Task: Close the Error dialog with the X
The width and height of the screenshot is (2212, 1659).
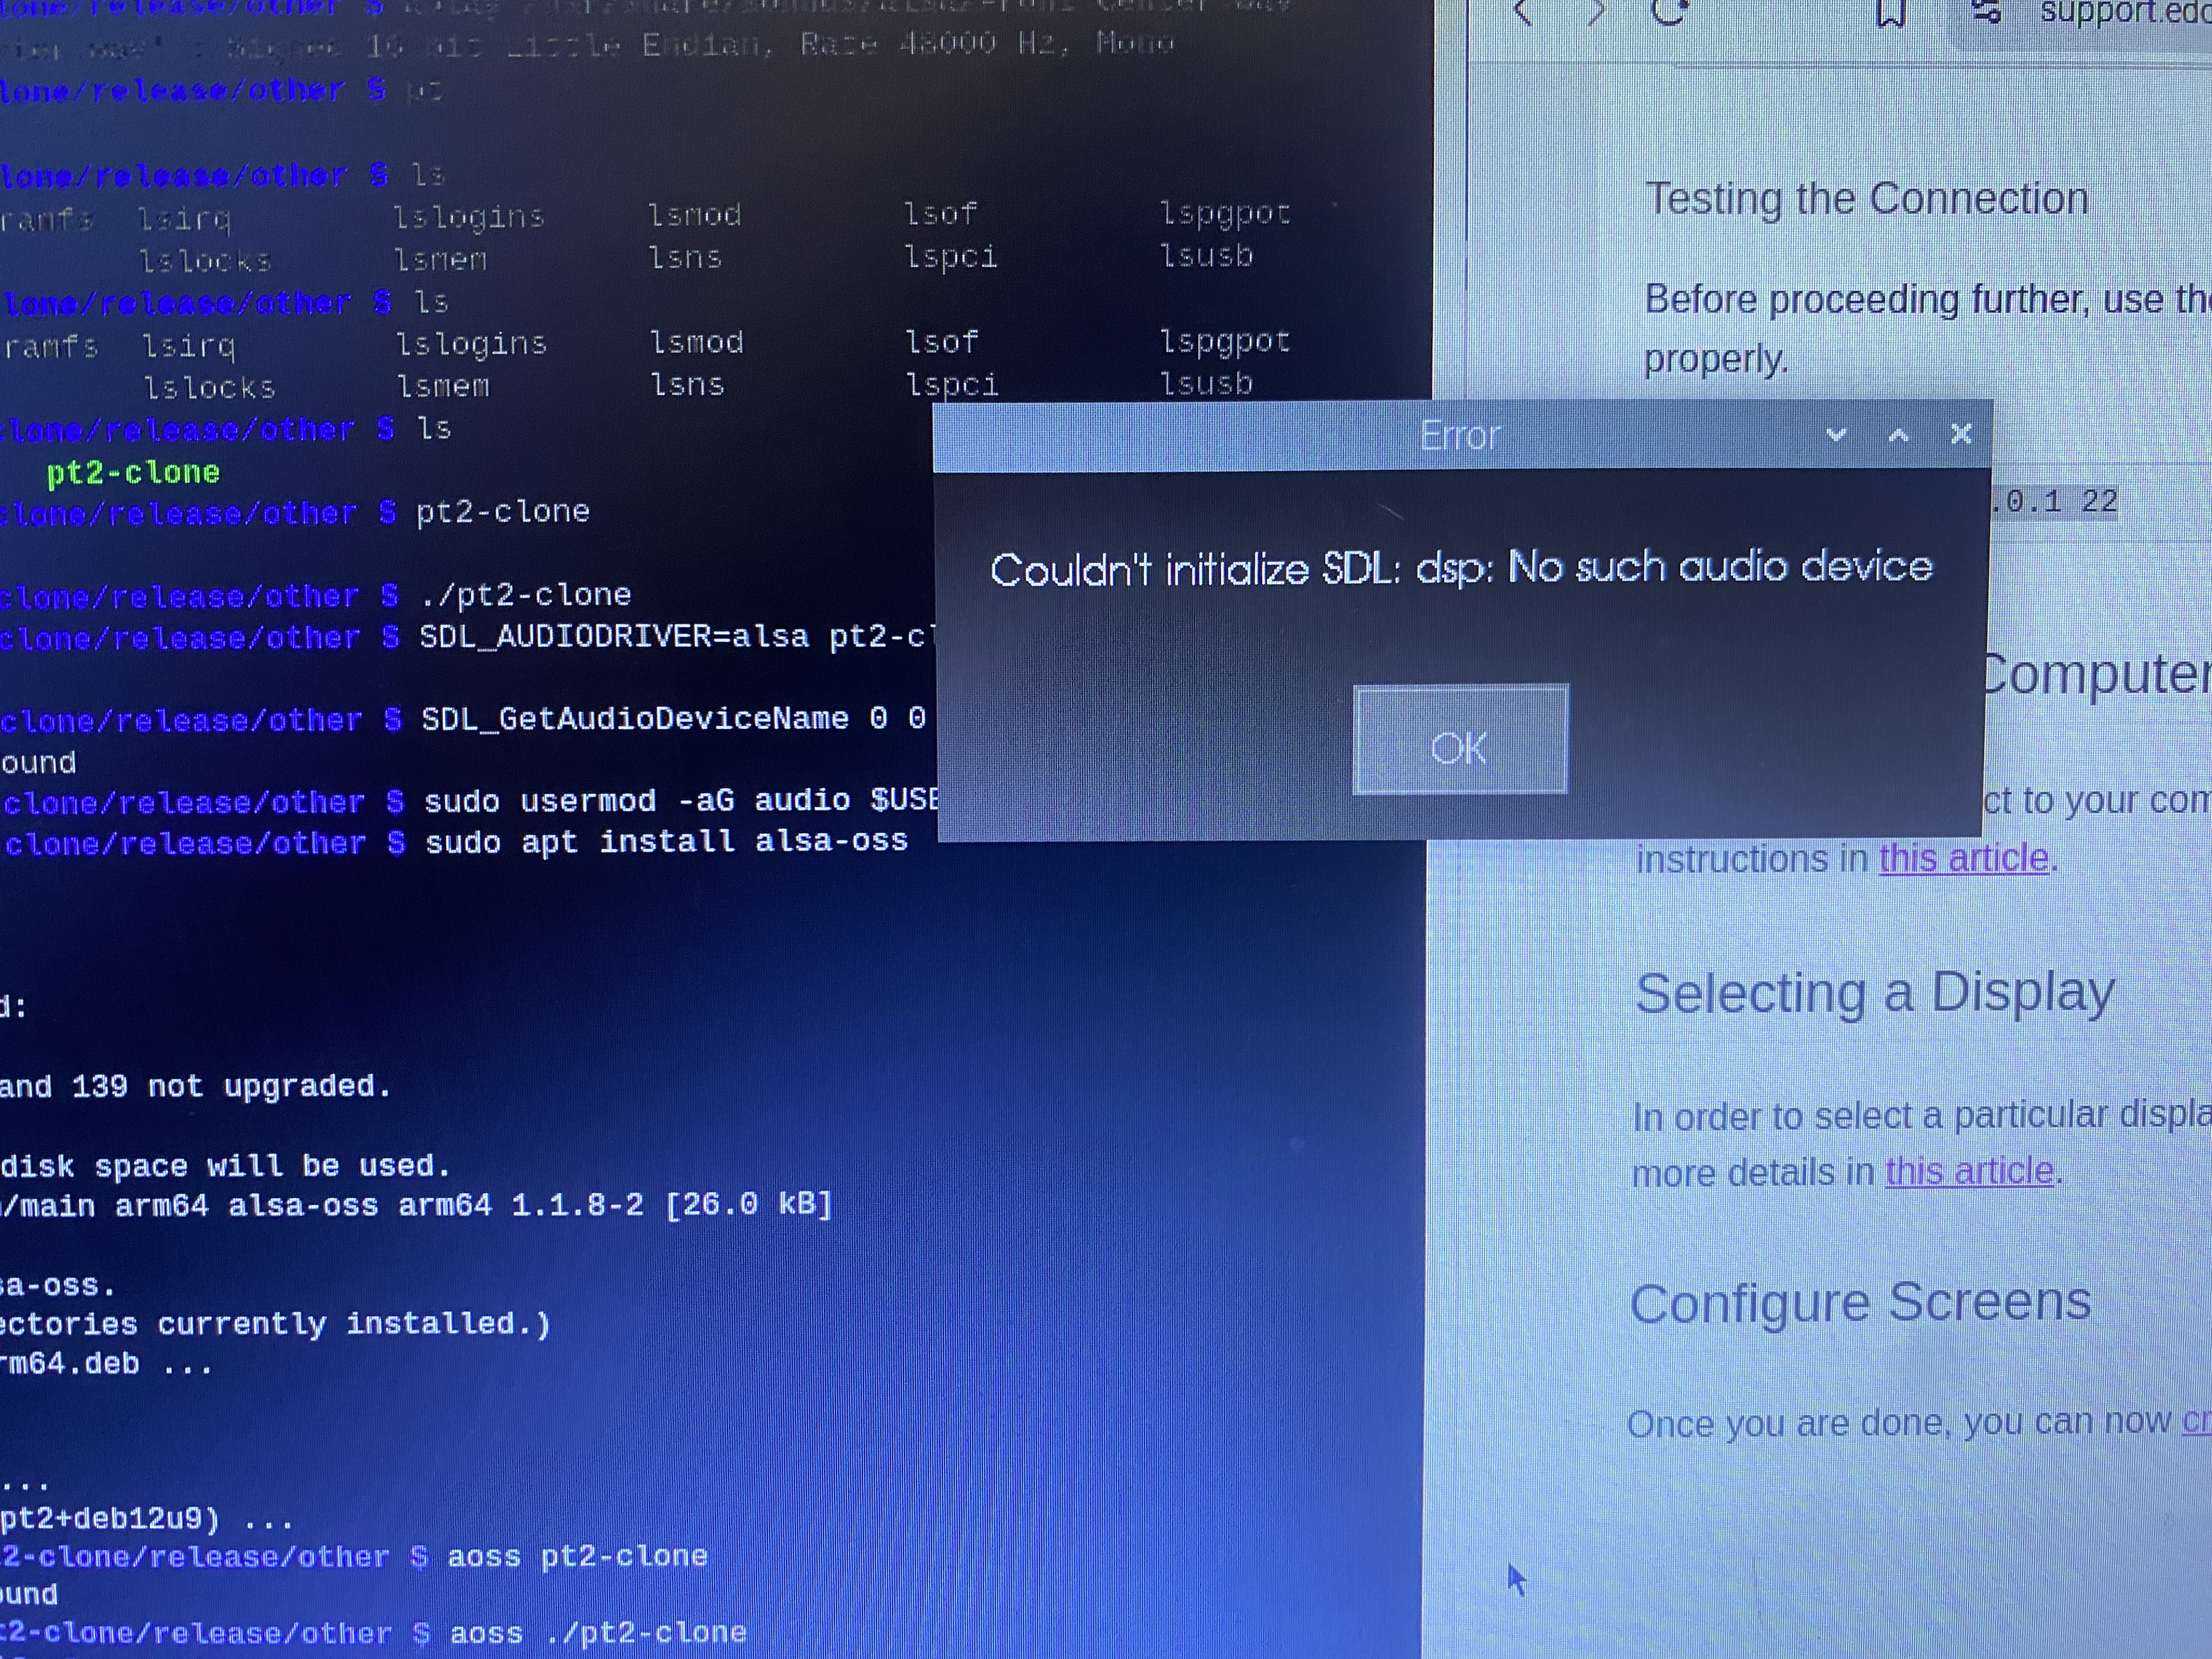Action: (x=1961, y=434)
